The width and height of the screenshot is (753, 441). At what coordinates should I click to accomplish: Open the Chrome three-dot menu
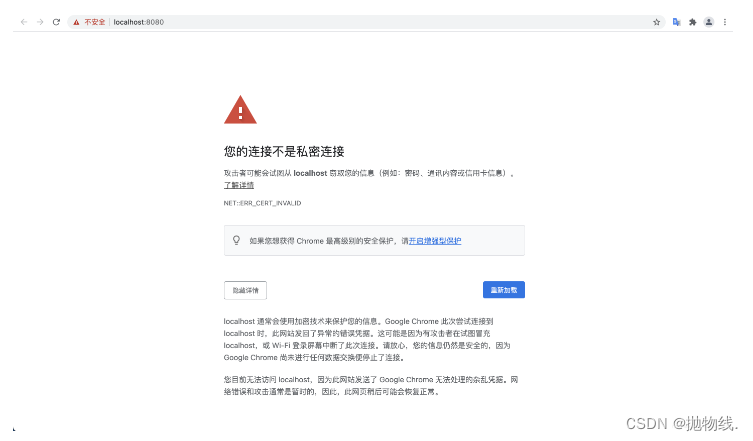pyautogui.click(x=725, y=22)
